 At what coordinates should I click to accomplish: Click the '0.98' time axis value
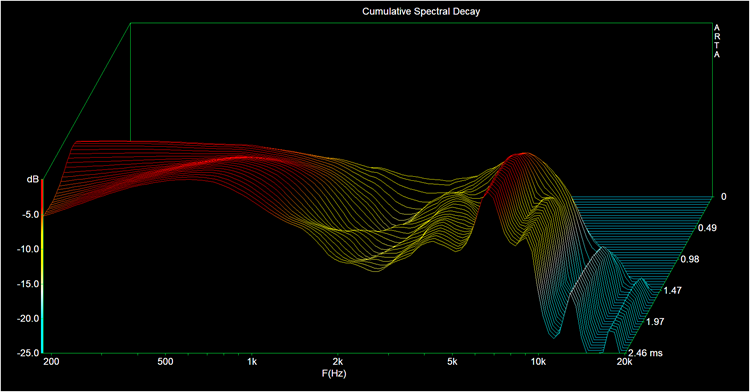click(690, 259)
